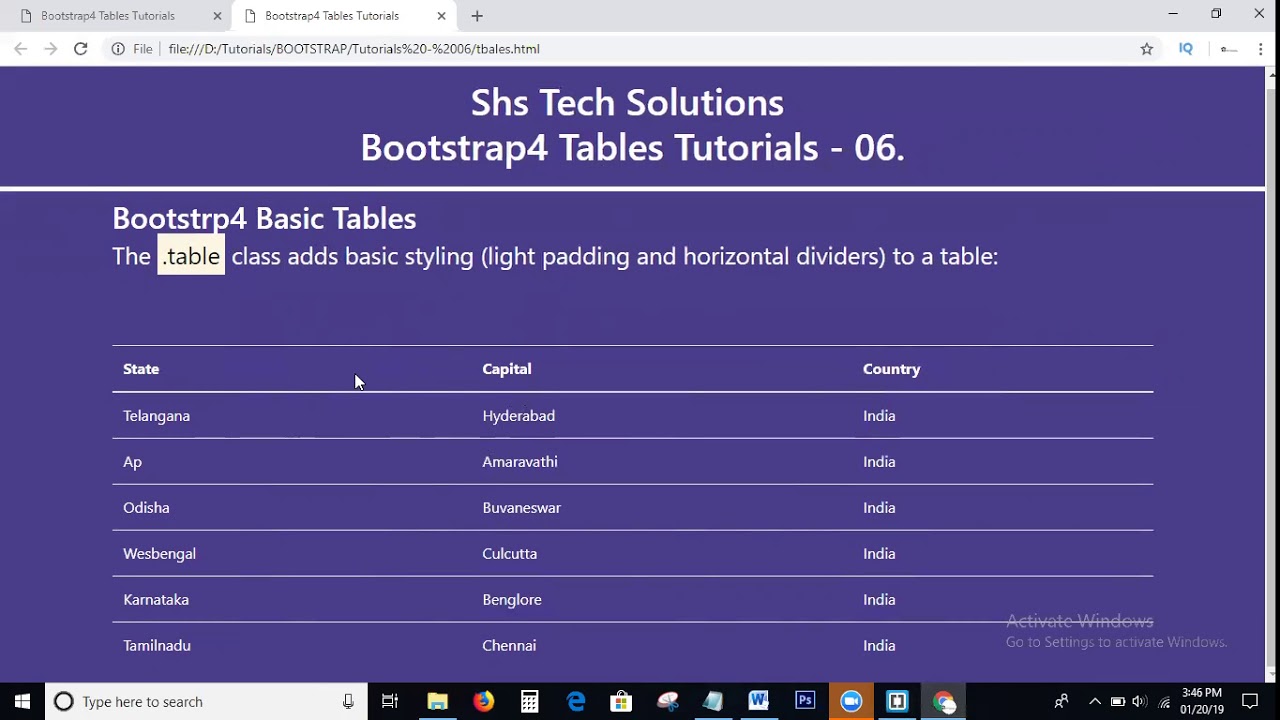Viewport: 1280px width, 720px height.
Task: Open Microsoft Word from the taskbar
Action: pos(758,701)
